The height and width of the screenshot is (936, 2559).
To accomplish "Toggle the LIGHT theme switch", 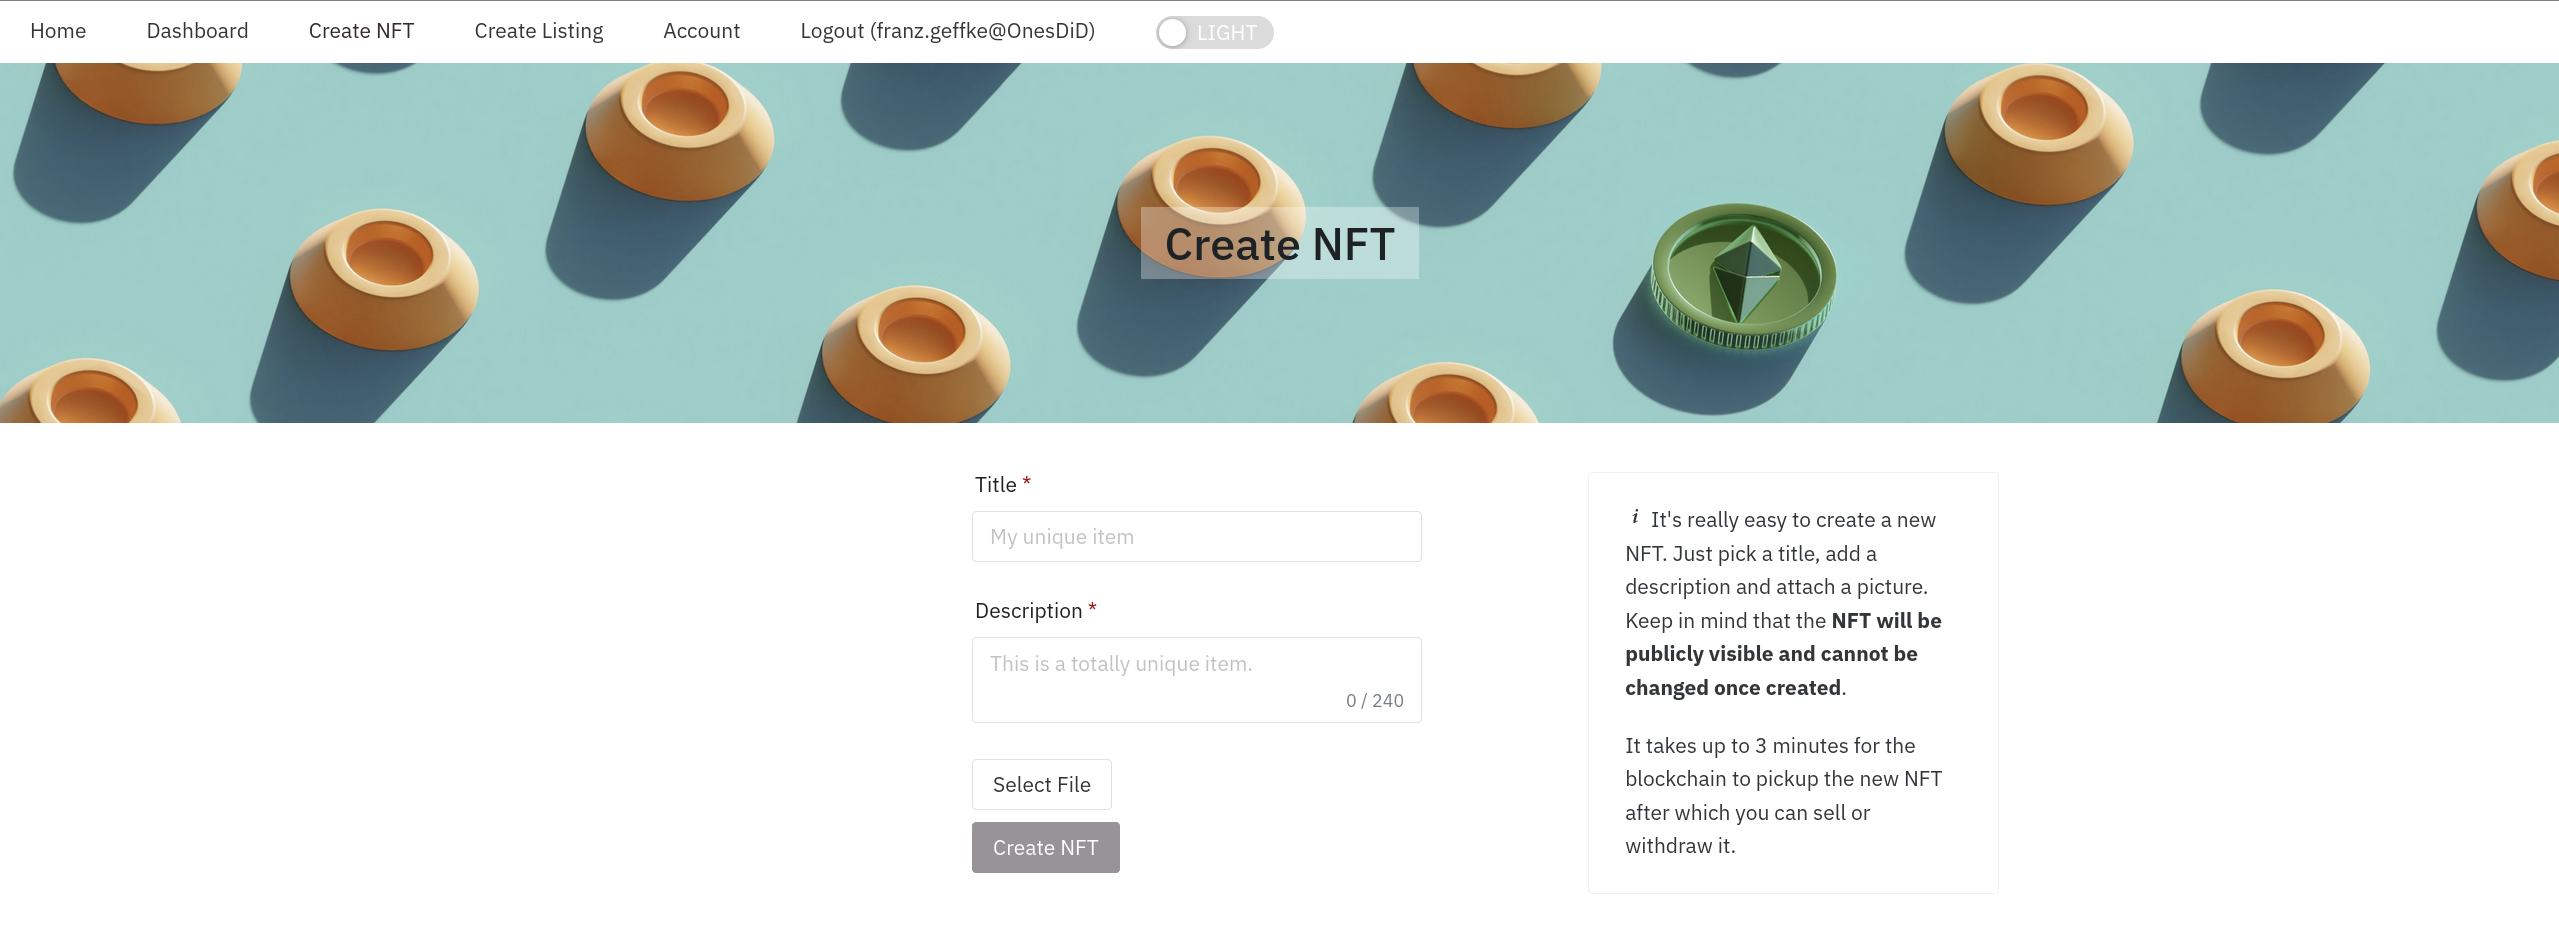I will (x=1214, y=32).
